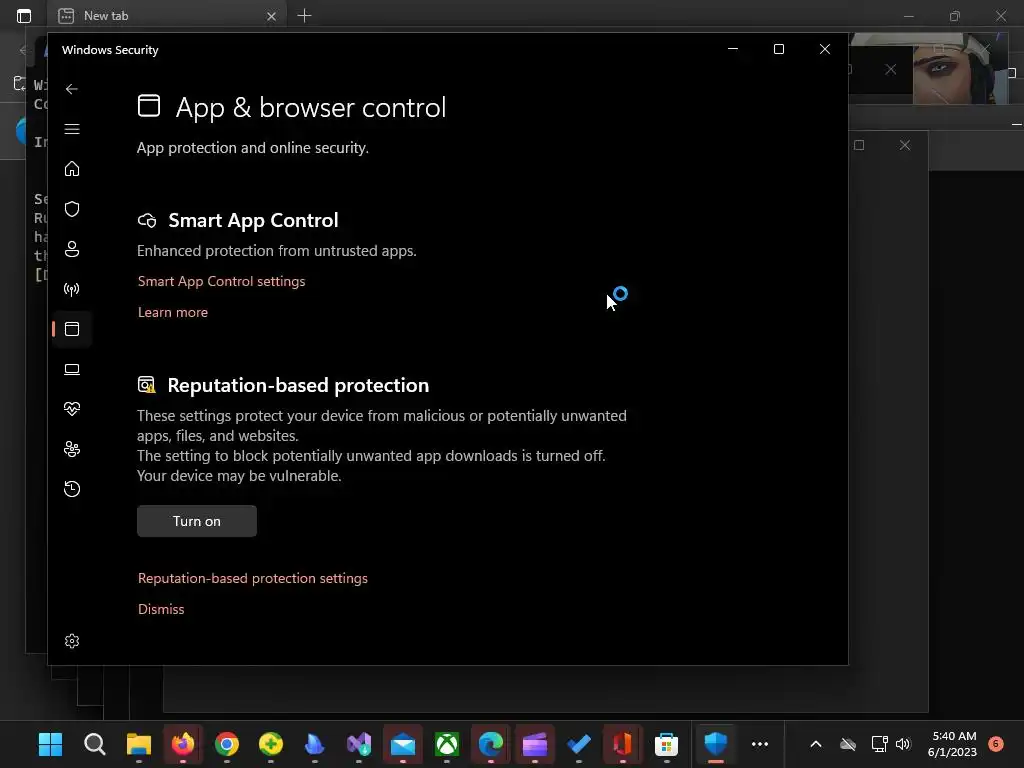Close the New tab browser tab
1024x768 pixels.
pyautogui.click(x=271, y=16)
